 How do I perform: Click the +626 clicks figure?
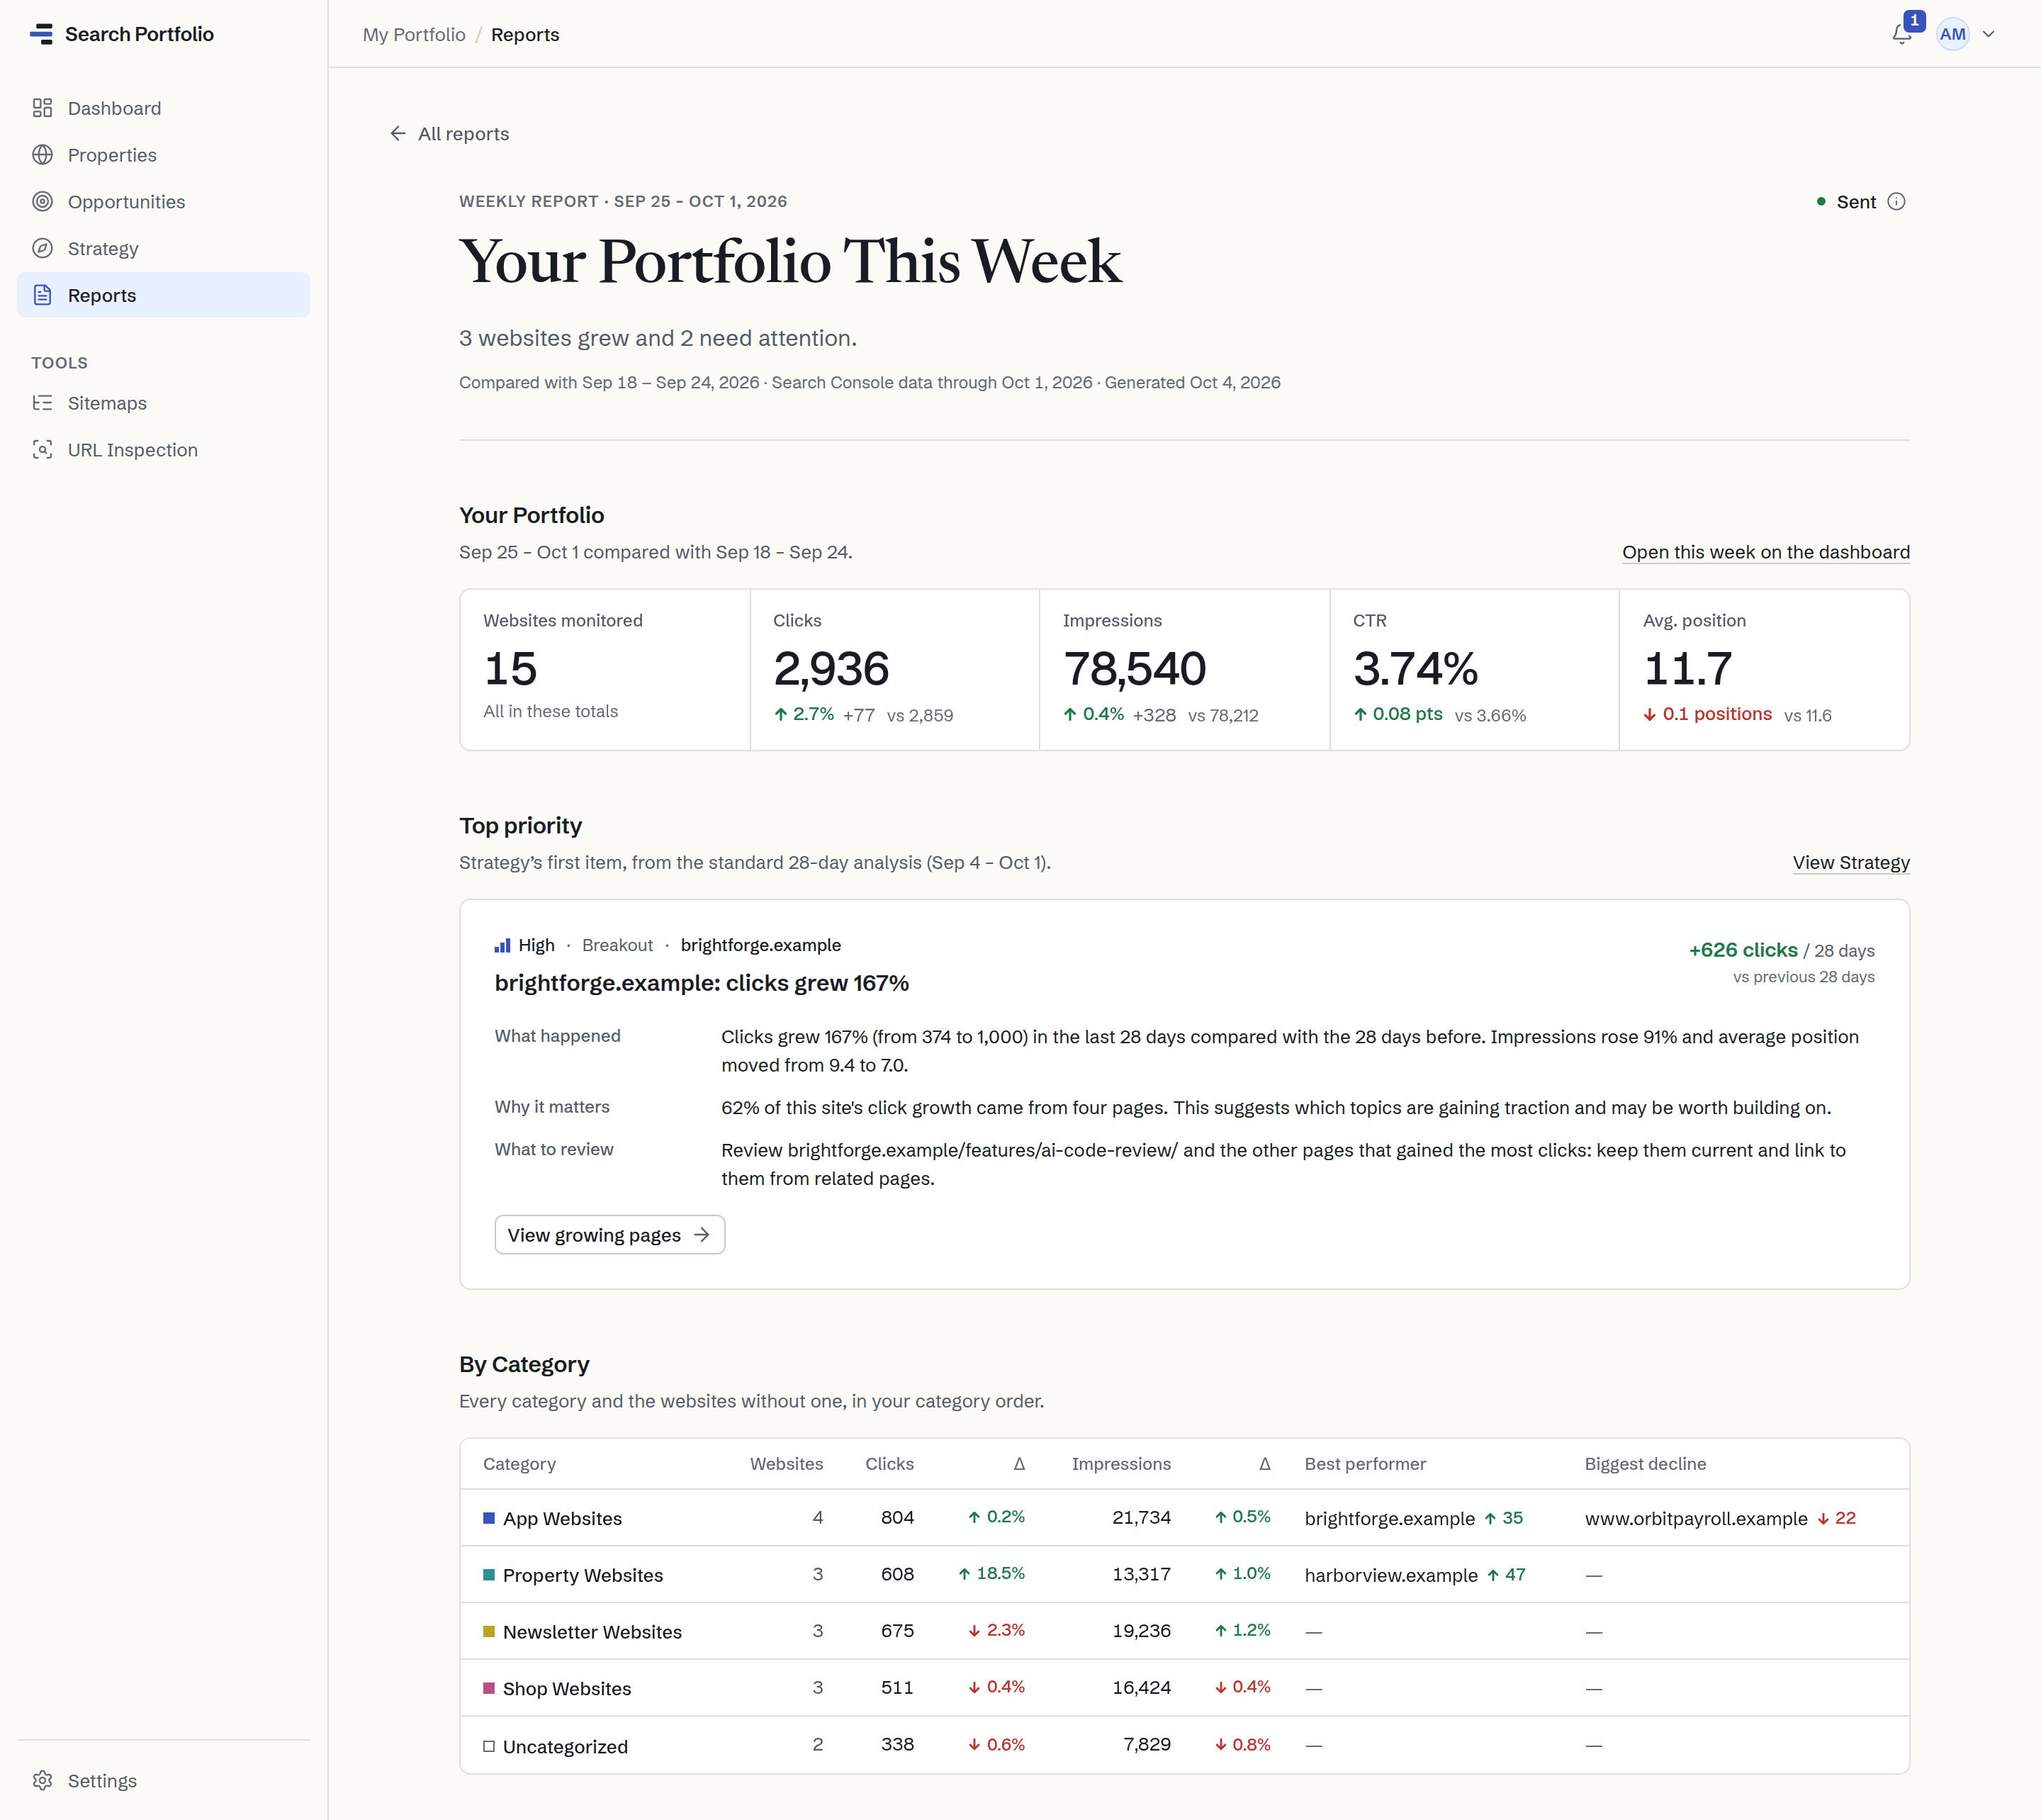[1743, 950]
